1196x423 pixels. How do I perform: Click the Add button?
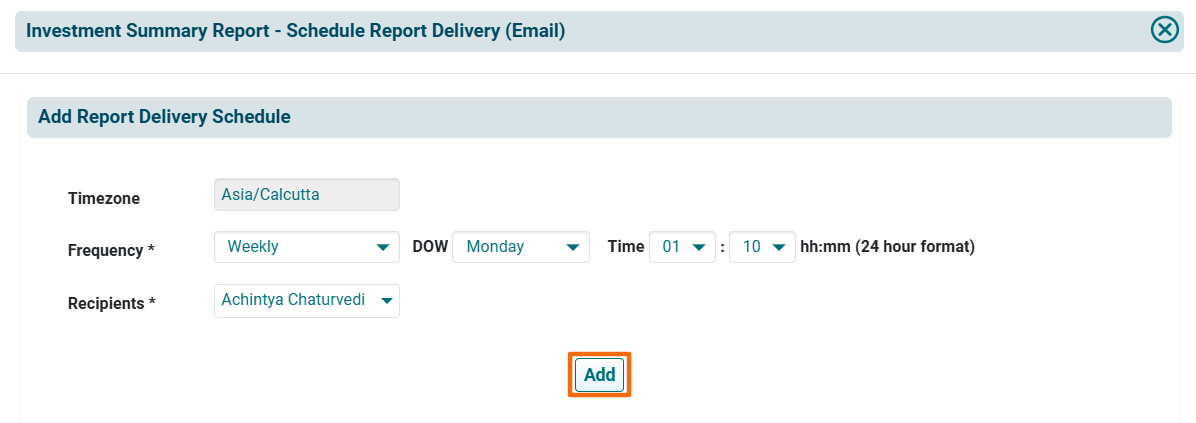(599, 375)
